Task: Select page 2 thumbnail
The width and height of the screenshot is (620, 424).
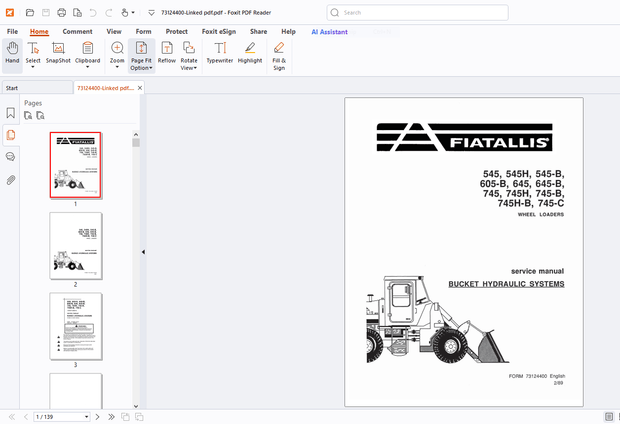Action: coord(76,246)
